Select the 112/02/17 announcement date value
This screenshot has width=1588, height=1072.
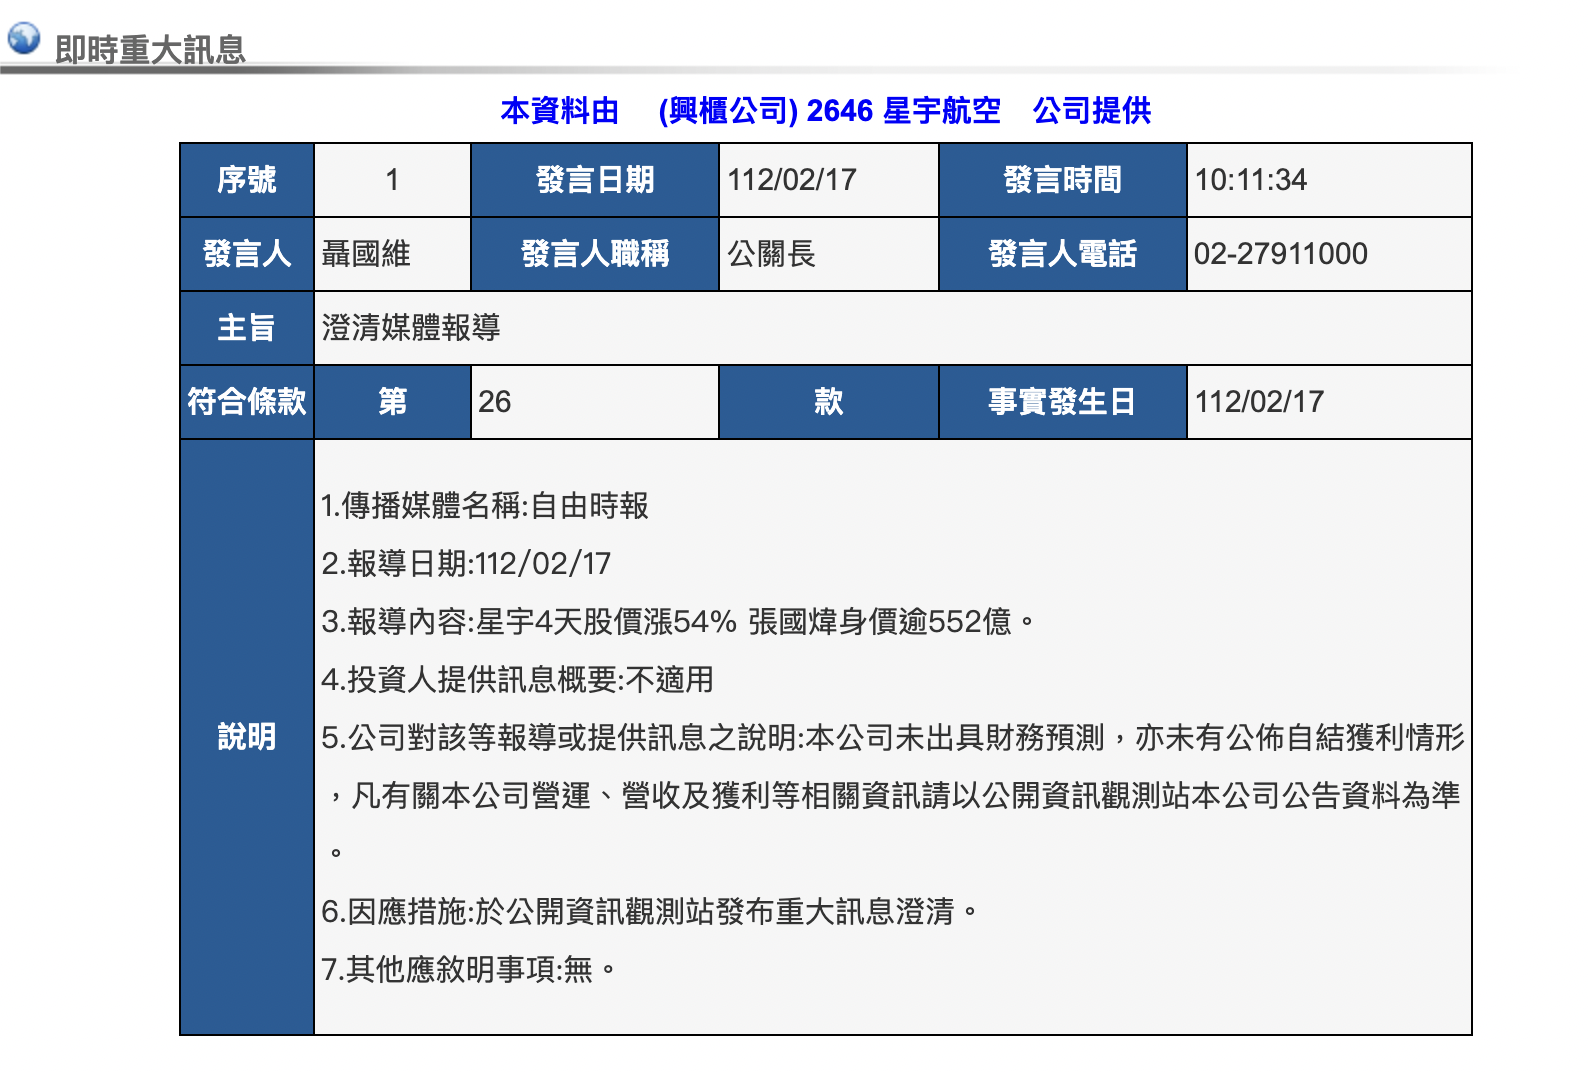click(x=792, y=180)
